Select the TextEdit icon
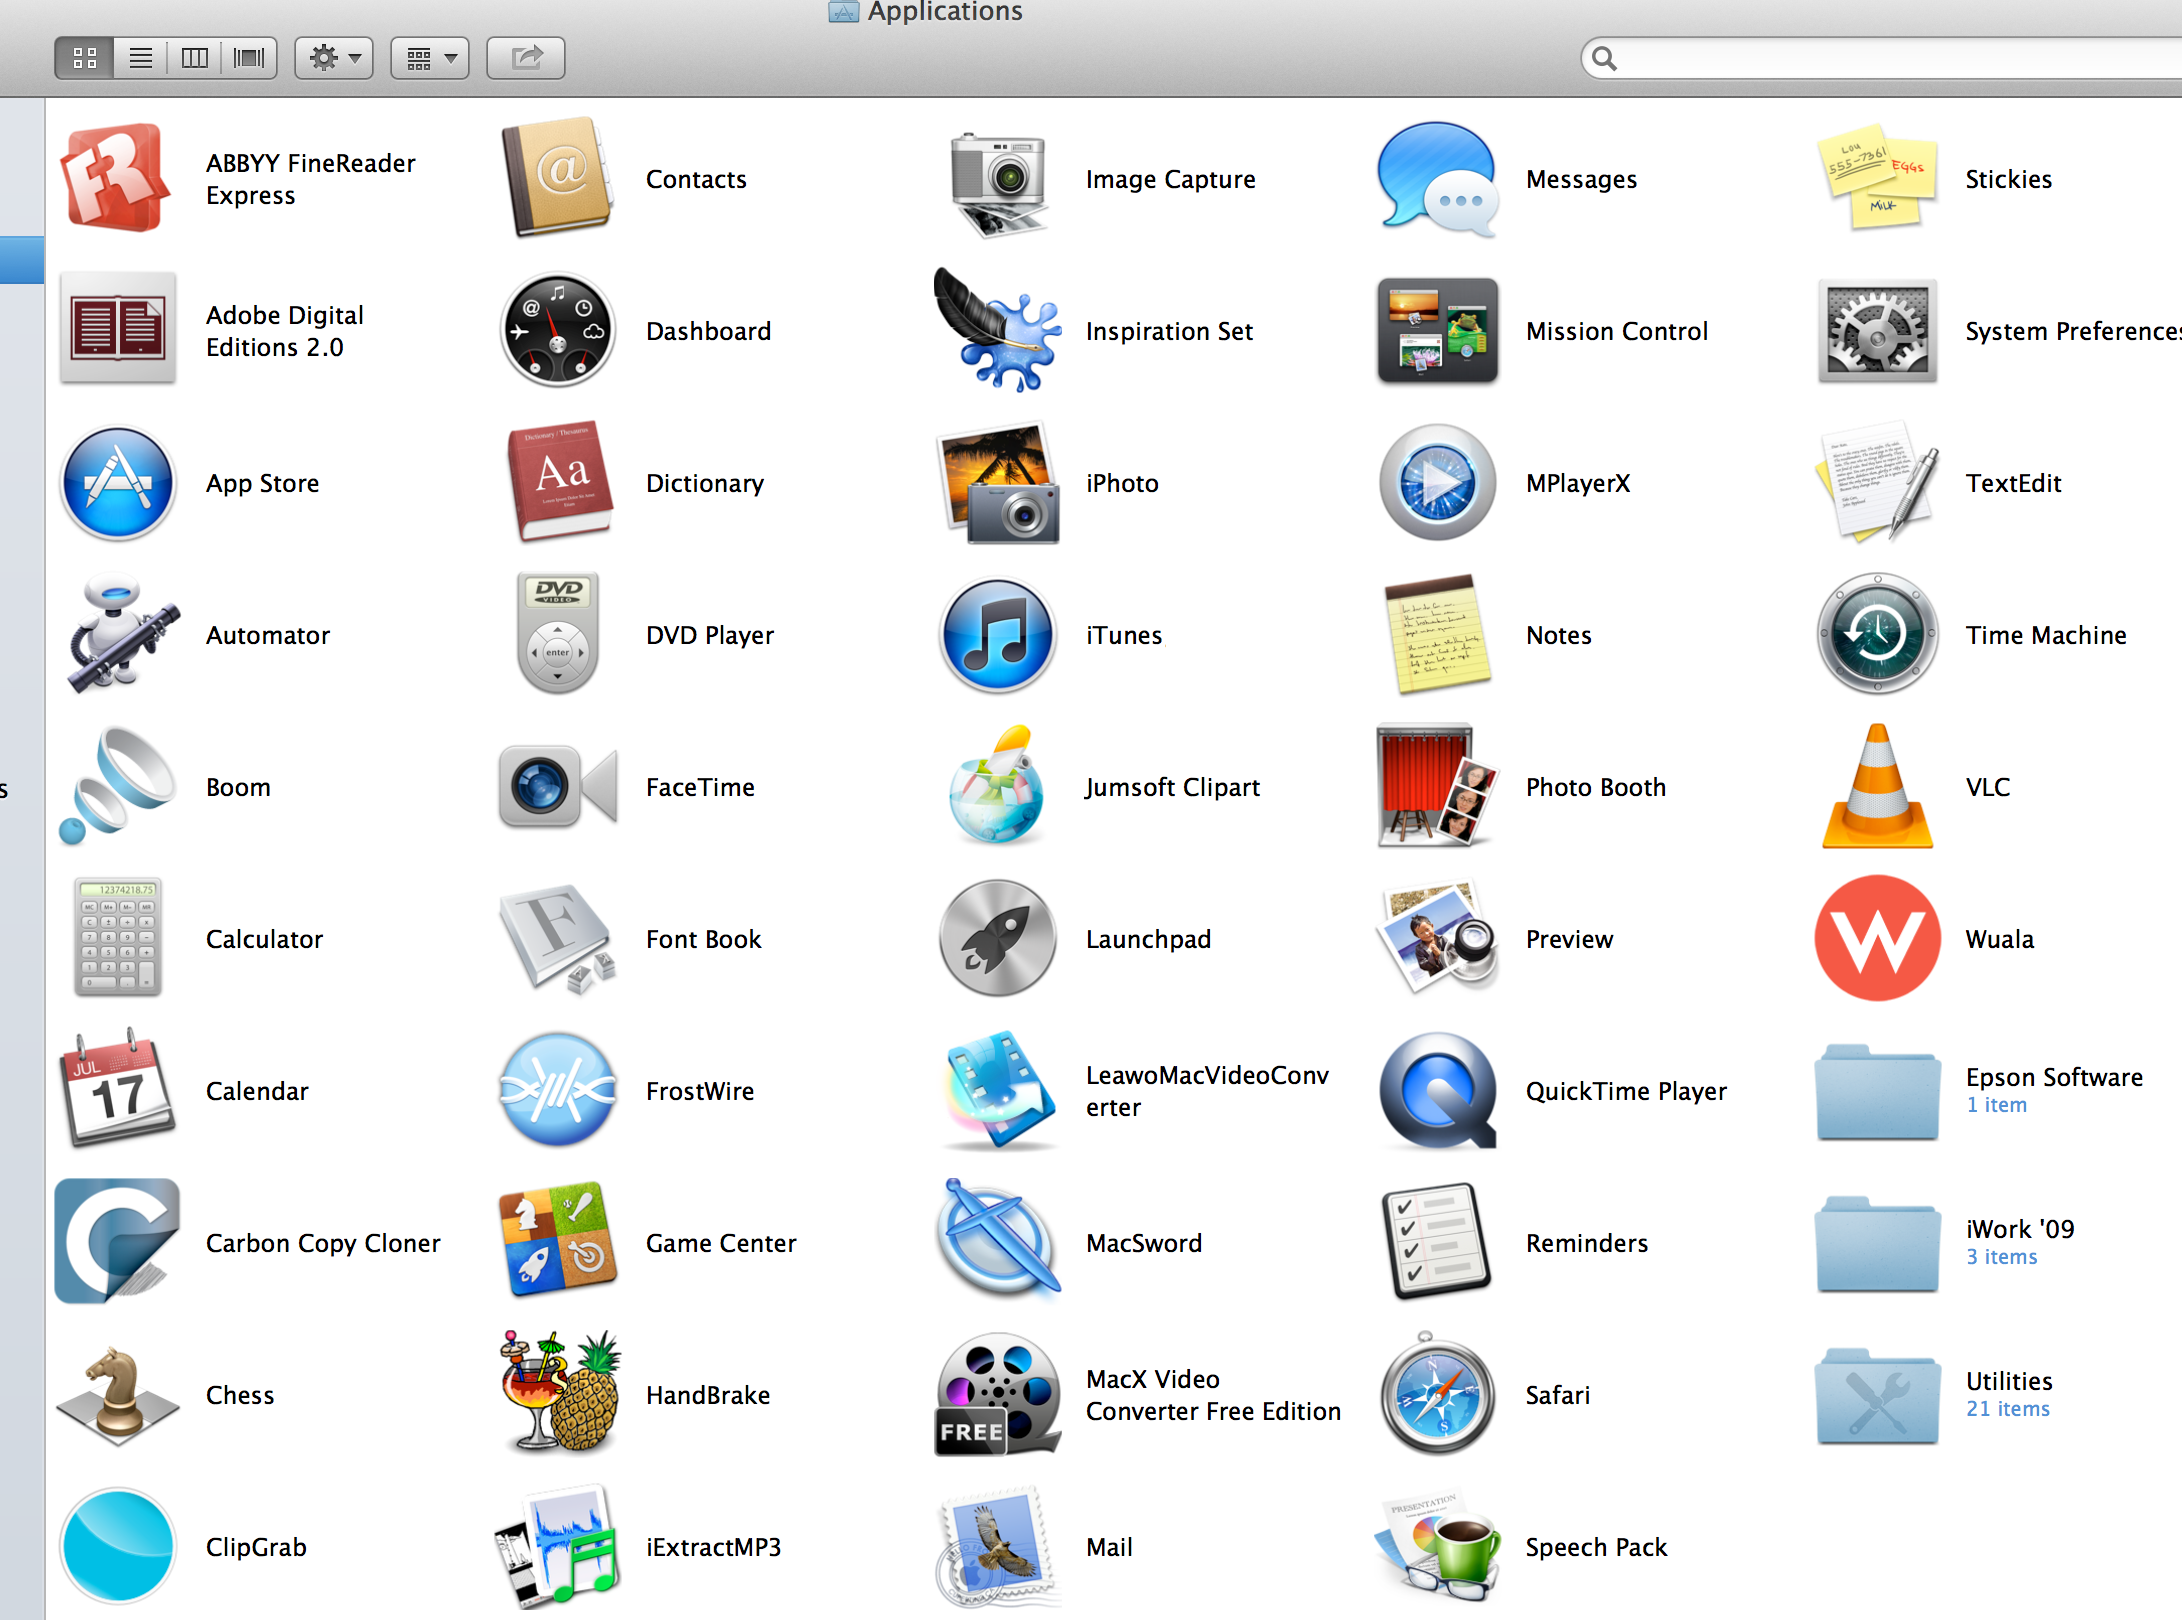The height and width of the screenshot is (1620, 2182). point(1878,483)
